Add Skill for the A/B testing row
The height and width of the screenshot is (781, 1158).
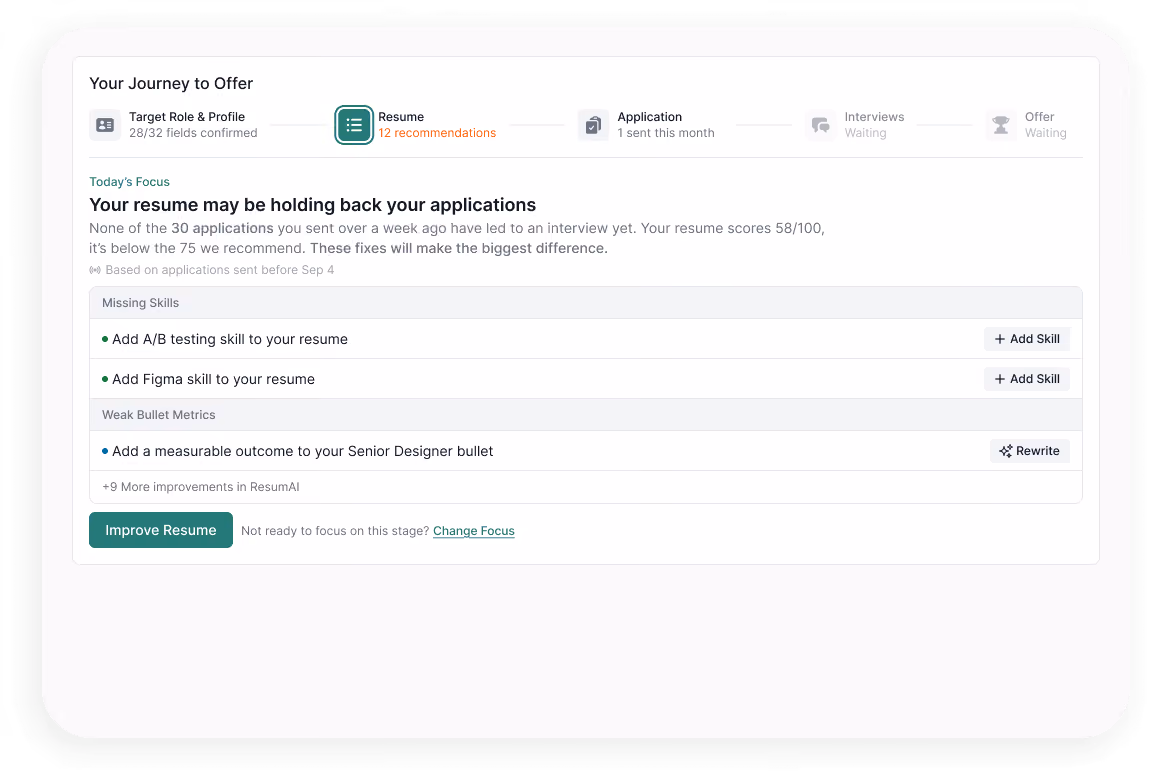coord(1027,339)
